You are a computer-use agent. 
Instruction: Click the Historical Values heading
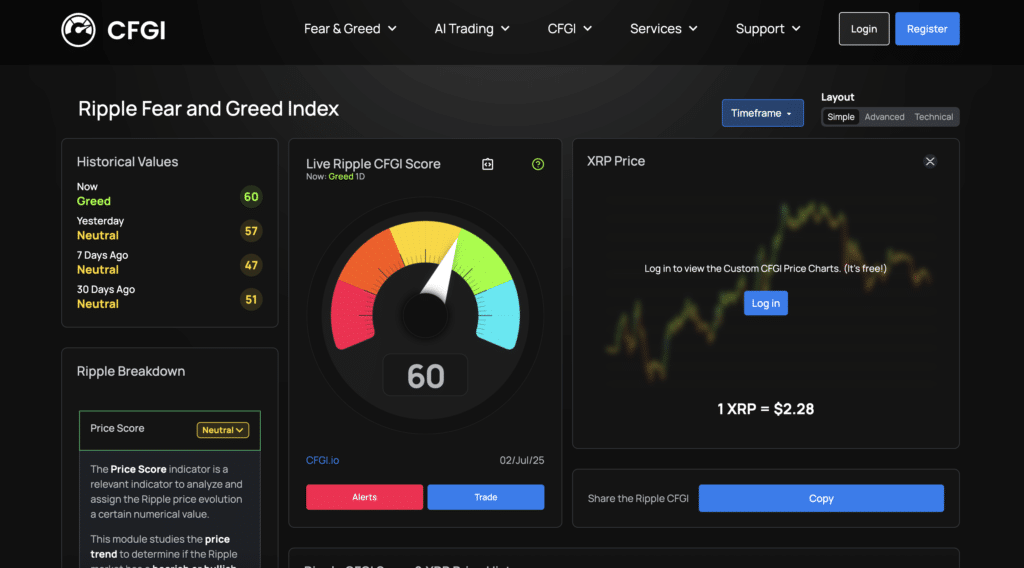point(127,162)
